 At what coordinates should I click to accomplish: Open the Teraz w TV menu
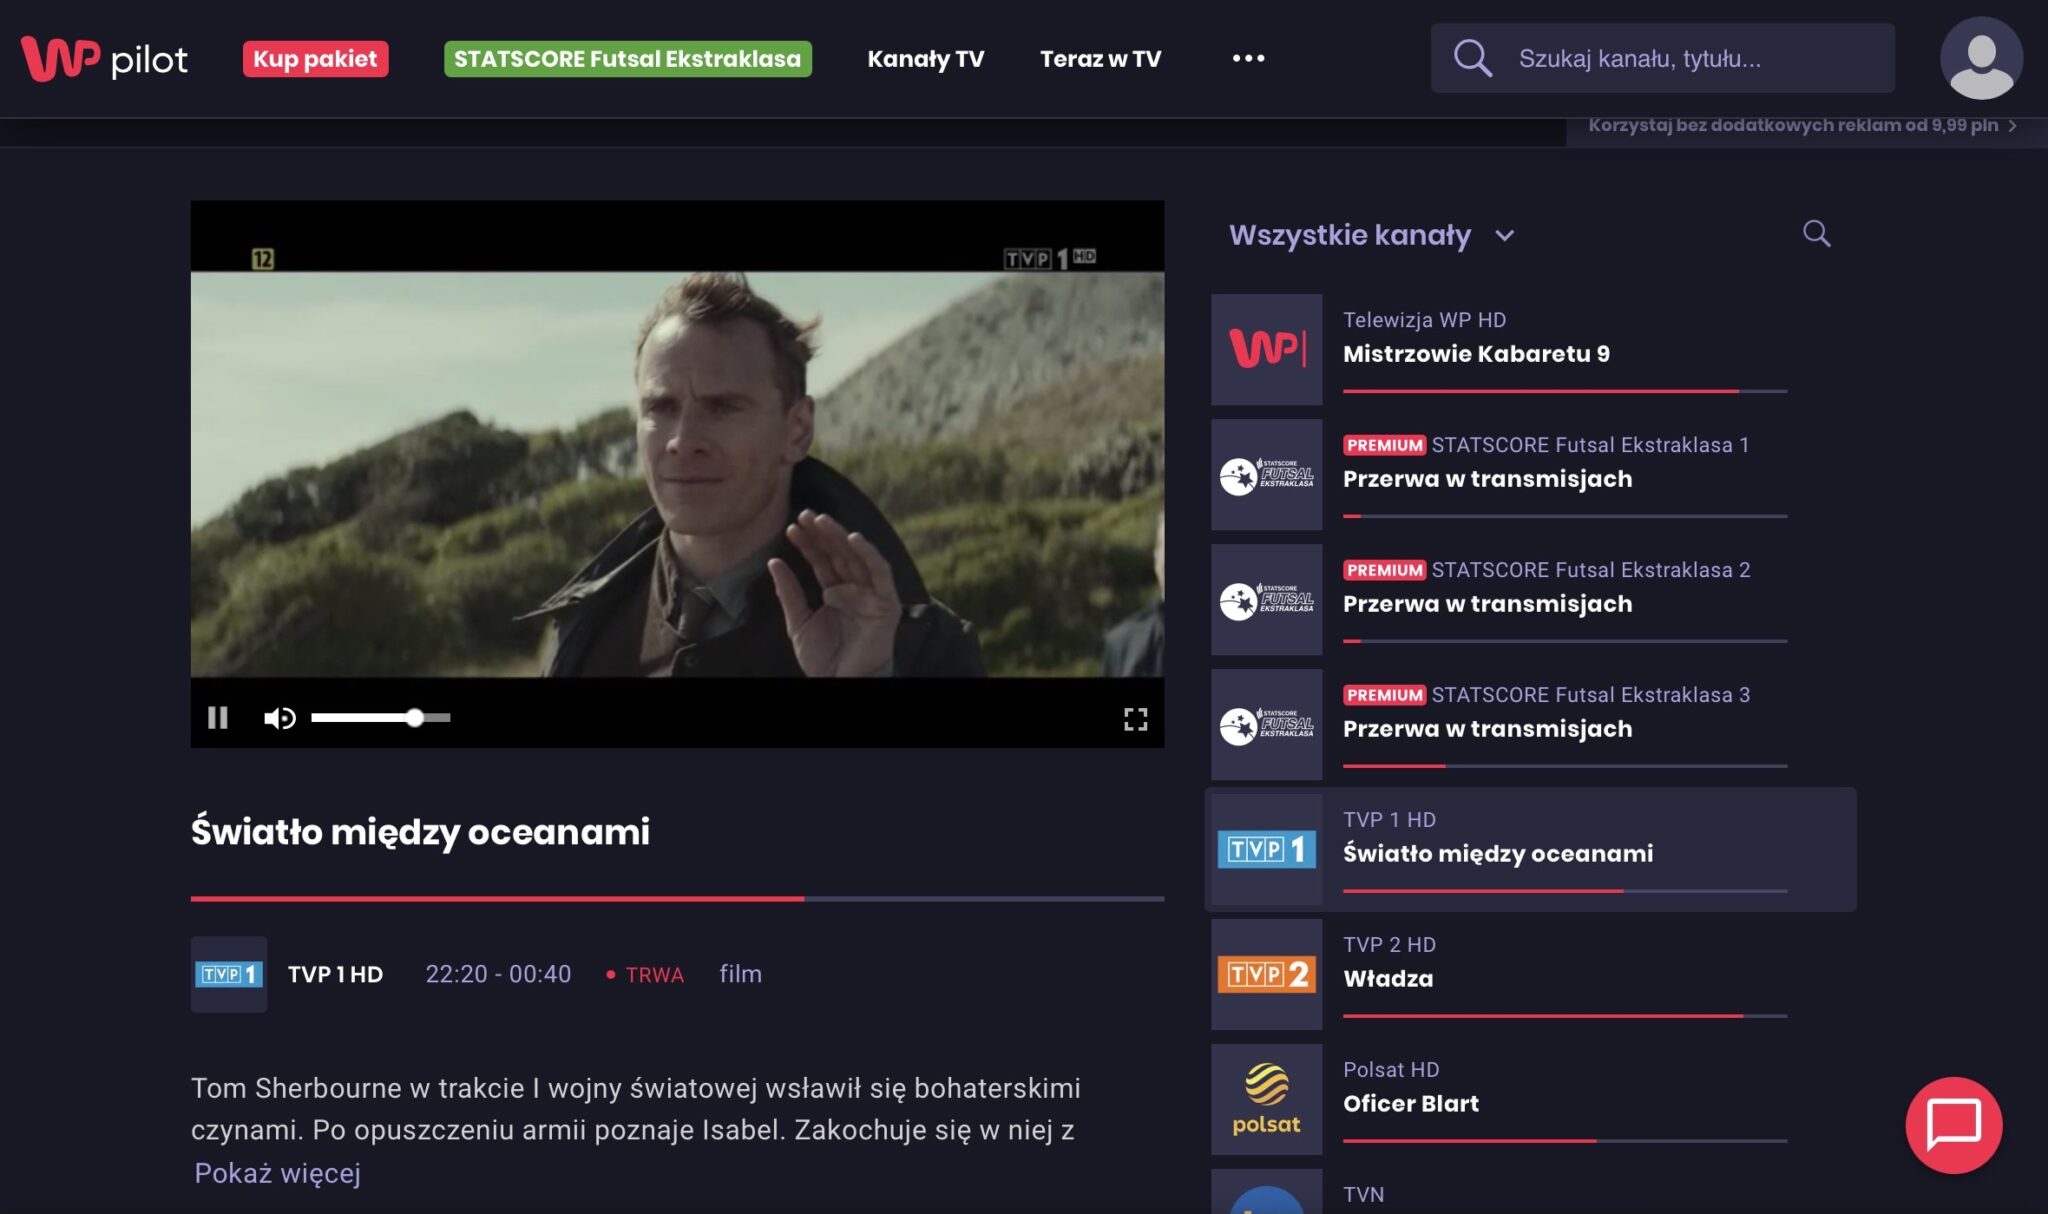1100,59
